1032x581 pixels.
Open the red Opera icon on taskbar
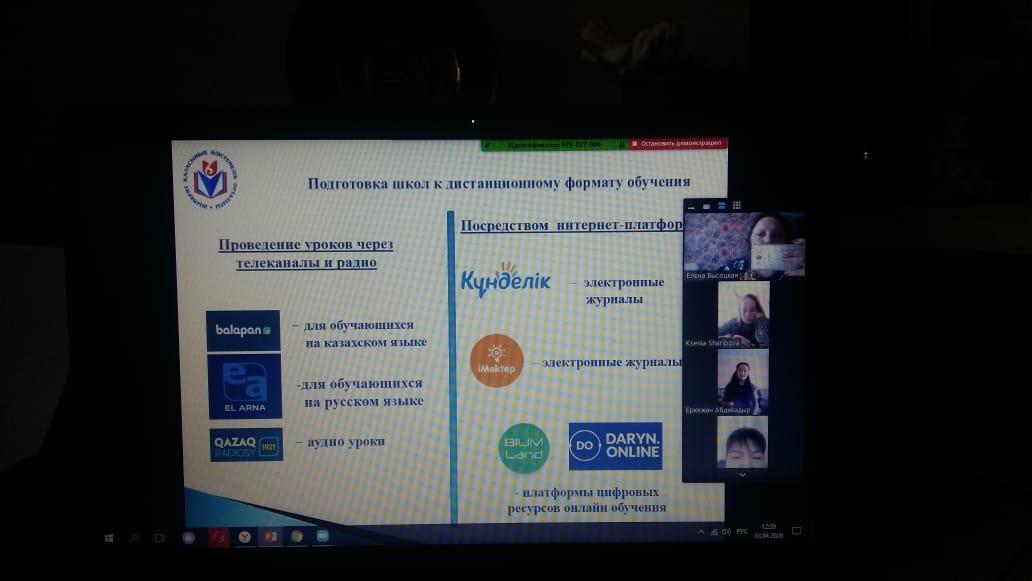click(219, 538)
